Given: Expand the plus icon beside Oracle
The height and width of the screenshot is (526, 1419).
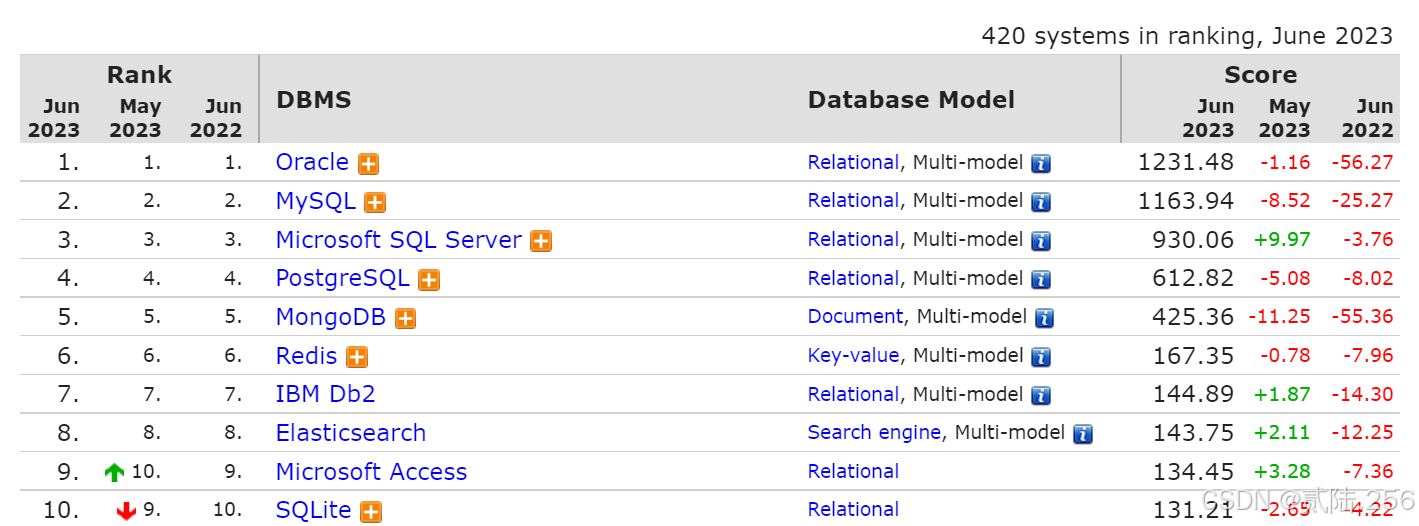Looking at the screenshot, I should coord(368,164).
